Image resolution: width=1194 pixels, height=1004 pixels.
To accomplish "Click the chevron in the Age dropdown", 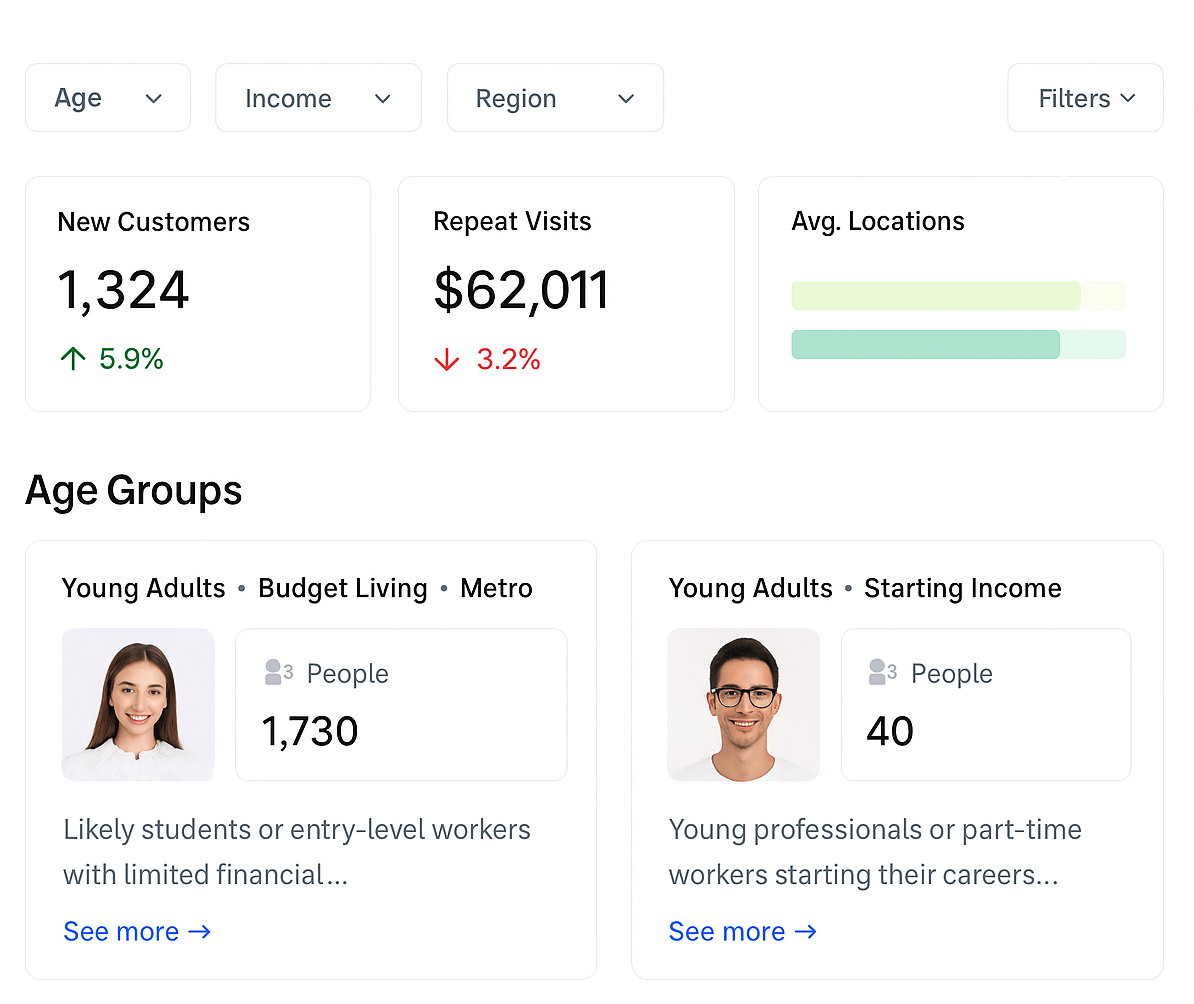I will coord(153,98).
